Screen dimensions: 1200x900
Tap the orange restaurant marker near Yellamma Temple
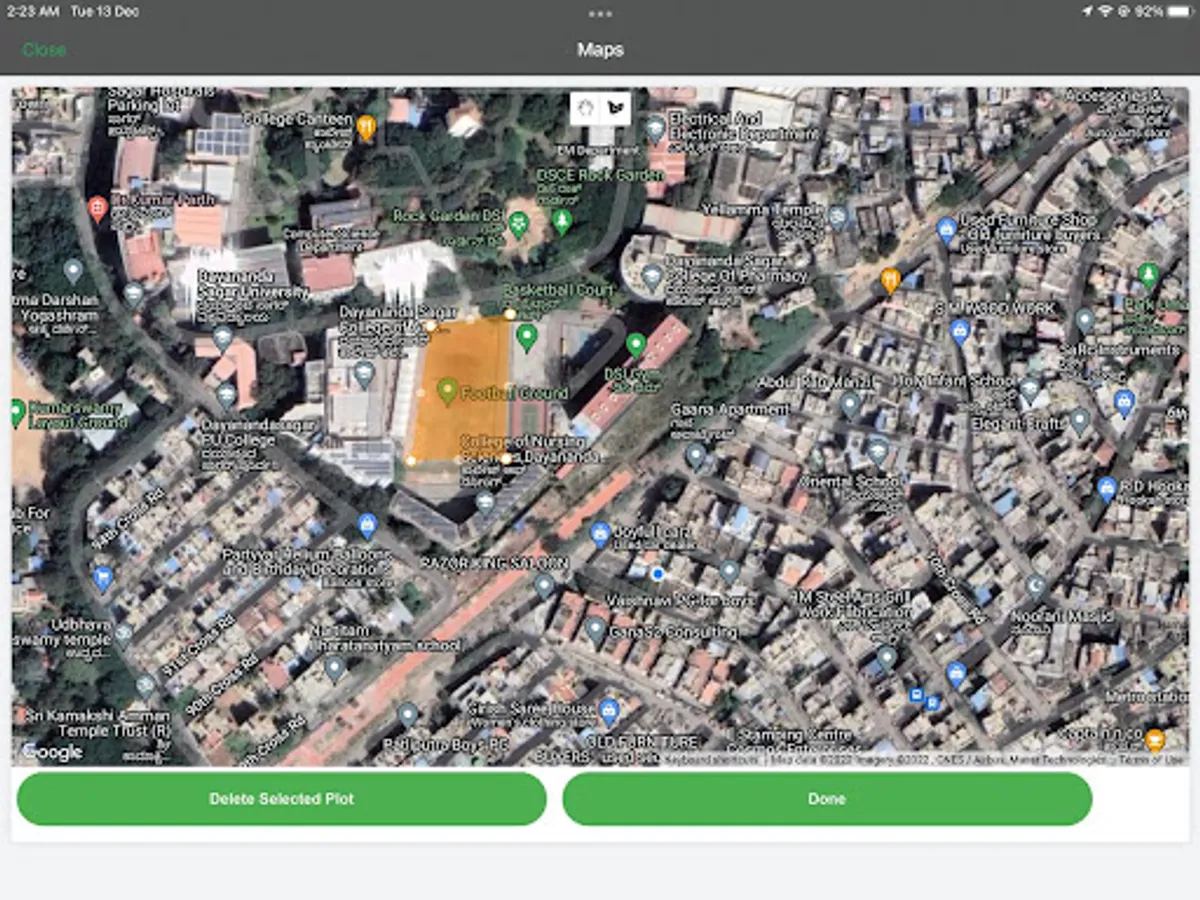click(890, 280)
